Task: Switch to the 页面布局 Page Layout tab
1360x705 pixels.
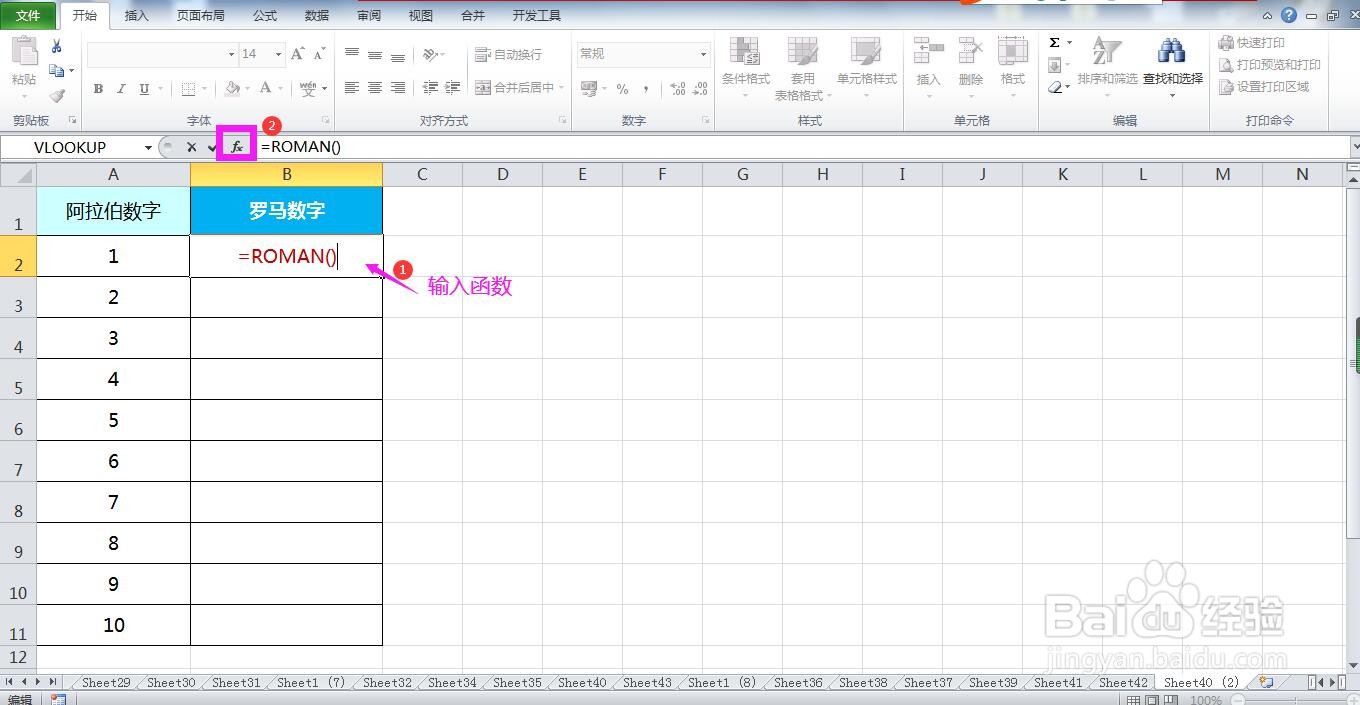Action: pos(200,16)
